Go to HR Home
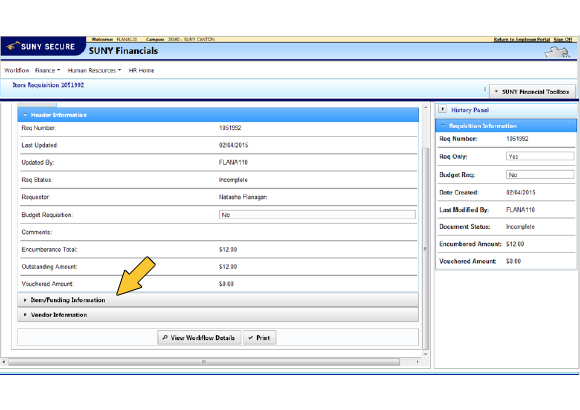Image resolution: width=580 pixels, height=410 pixels. tap(141, 70)
